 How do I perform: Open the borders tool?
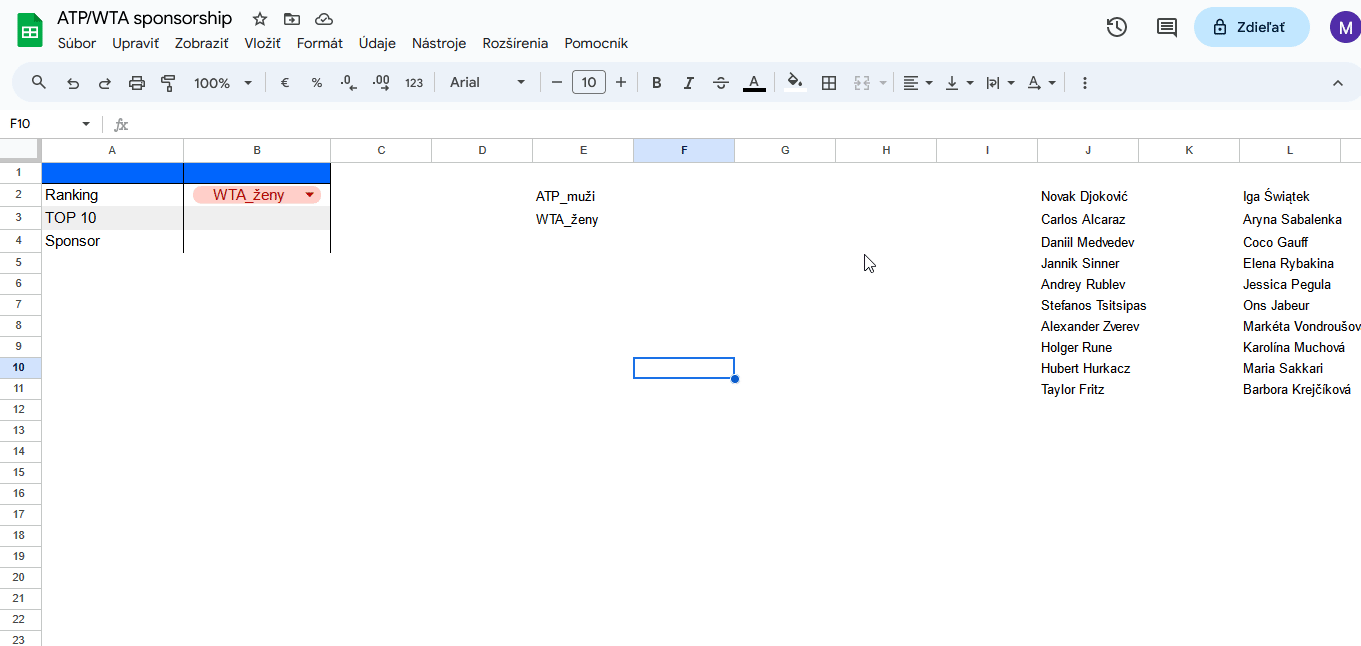point(829,83)
